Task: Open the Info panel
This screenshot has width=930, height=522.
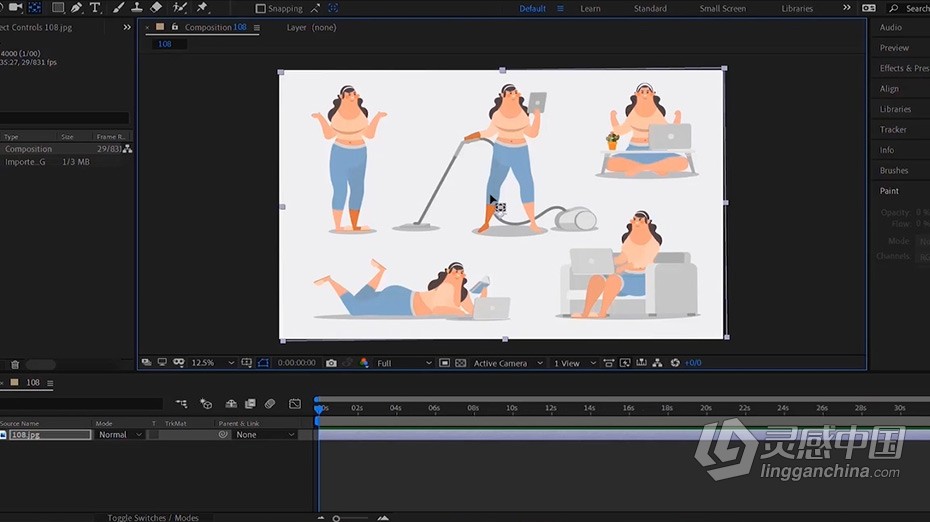Action: 887,150
